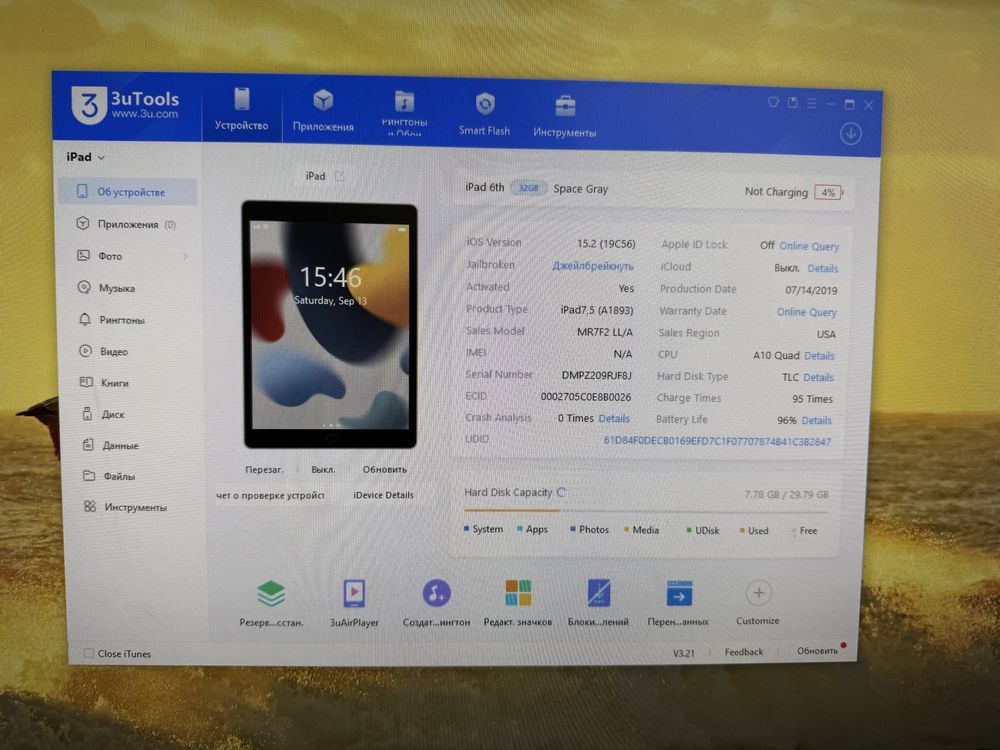This screenshot has height=750, width=1000.
Task: Click the 3uTools logo icon
Action: click(x=89, y=105)
